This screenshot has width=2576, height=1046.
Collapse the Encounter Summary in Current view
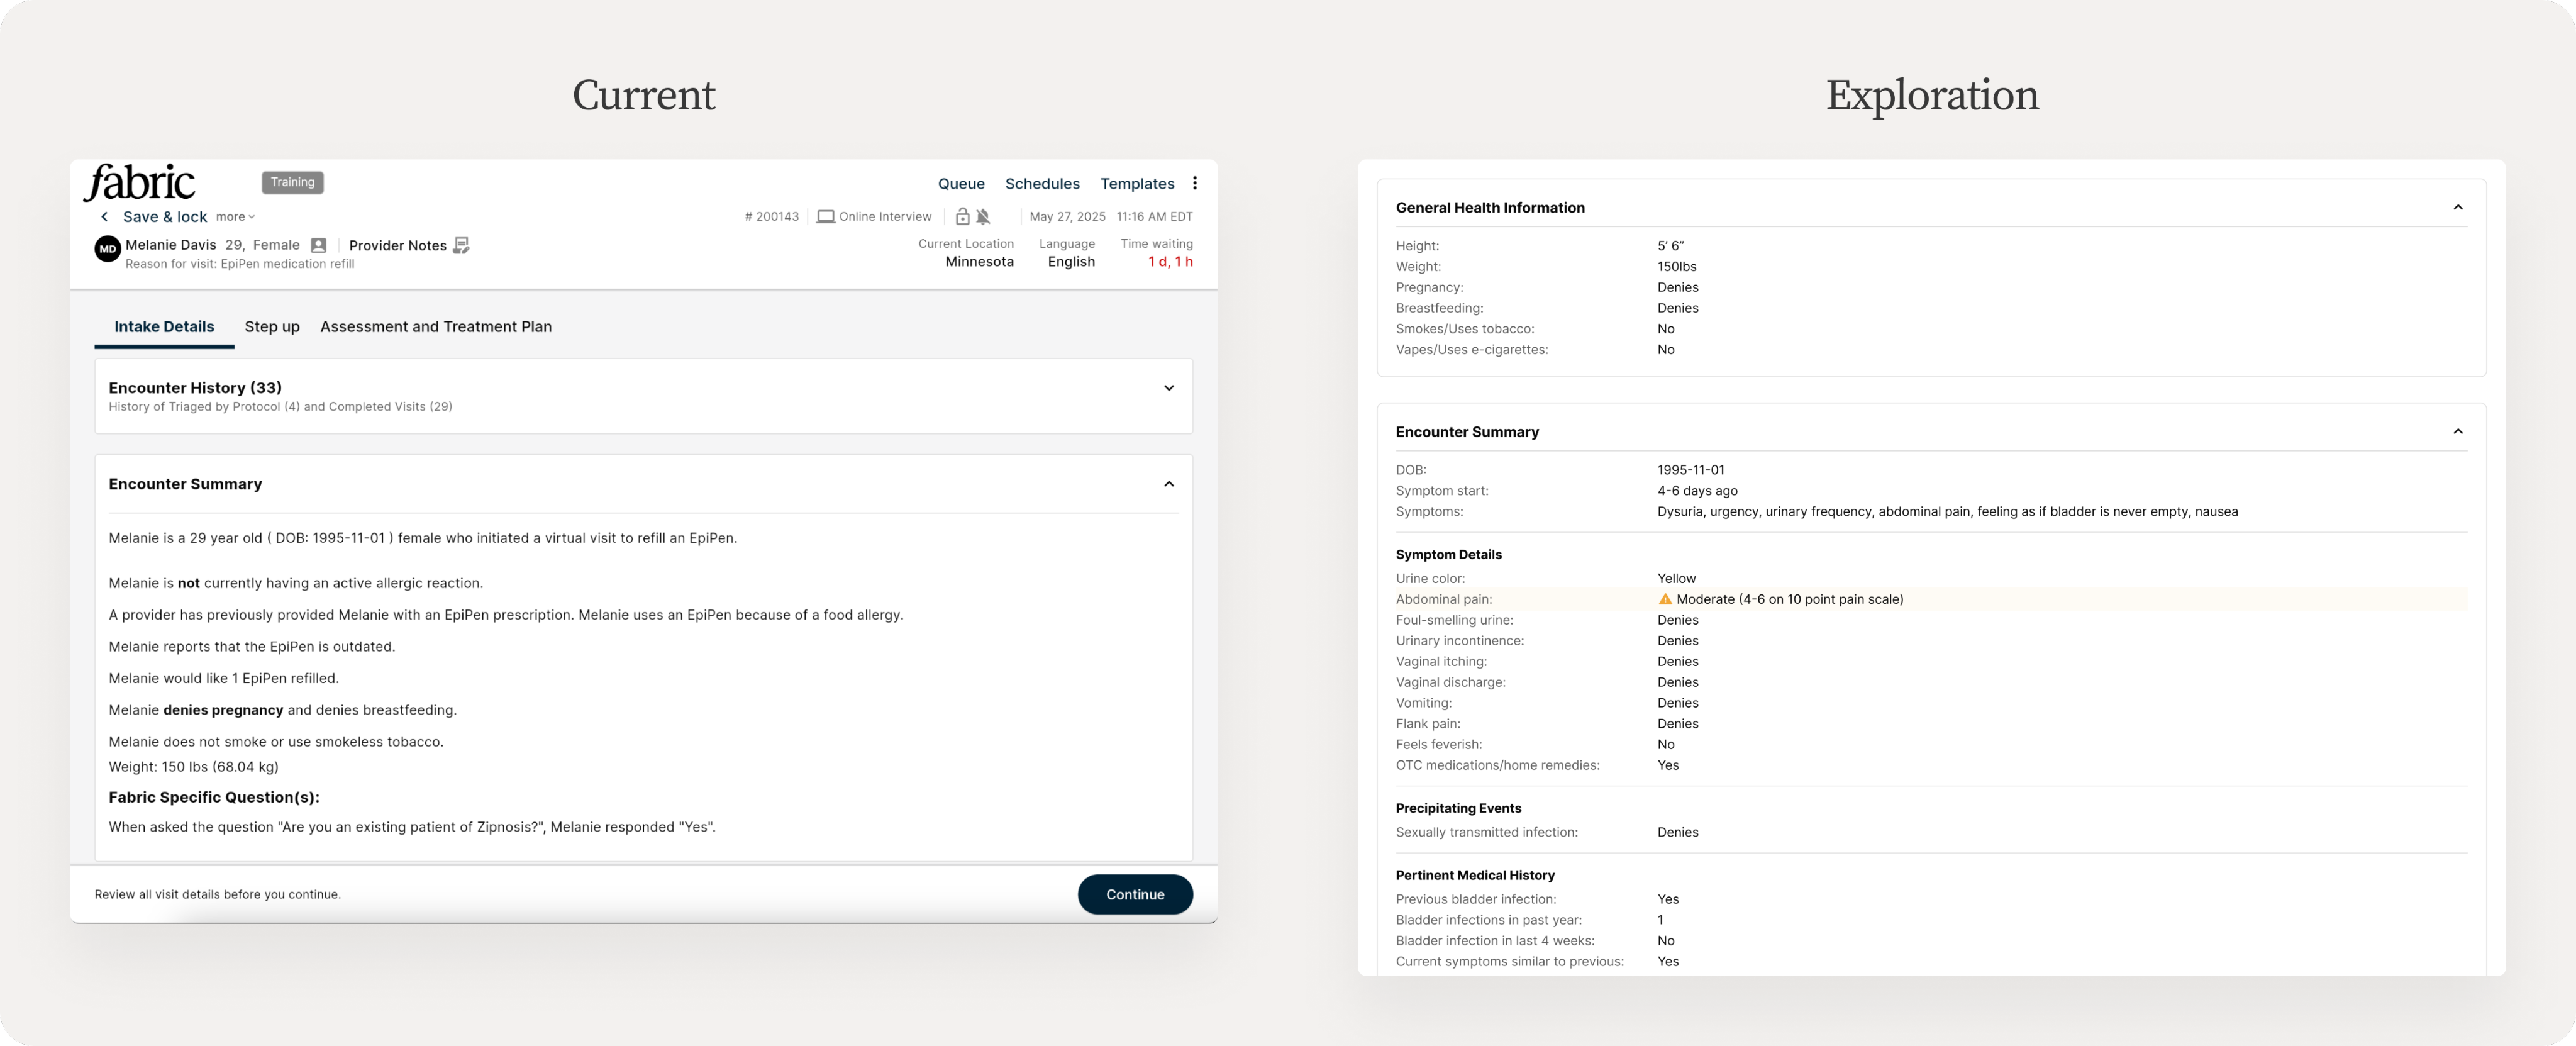1168,484
